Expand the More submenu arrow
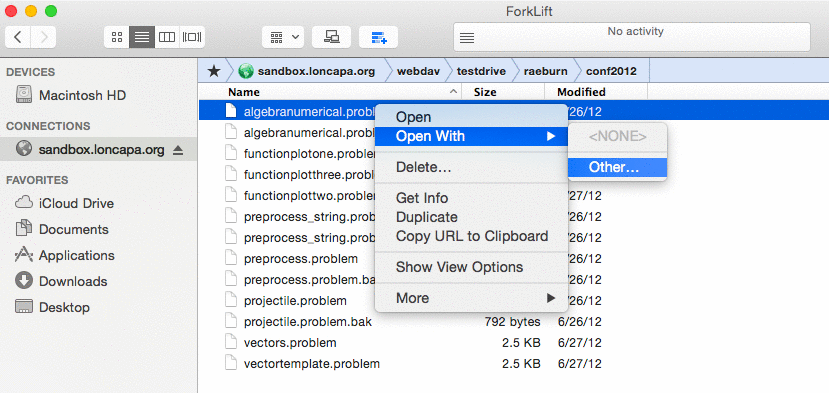This screenshot has width=829, height=393. (551, 298)
